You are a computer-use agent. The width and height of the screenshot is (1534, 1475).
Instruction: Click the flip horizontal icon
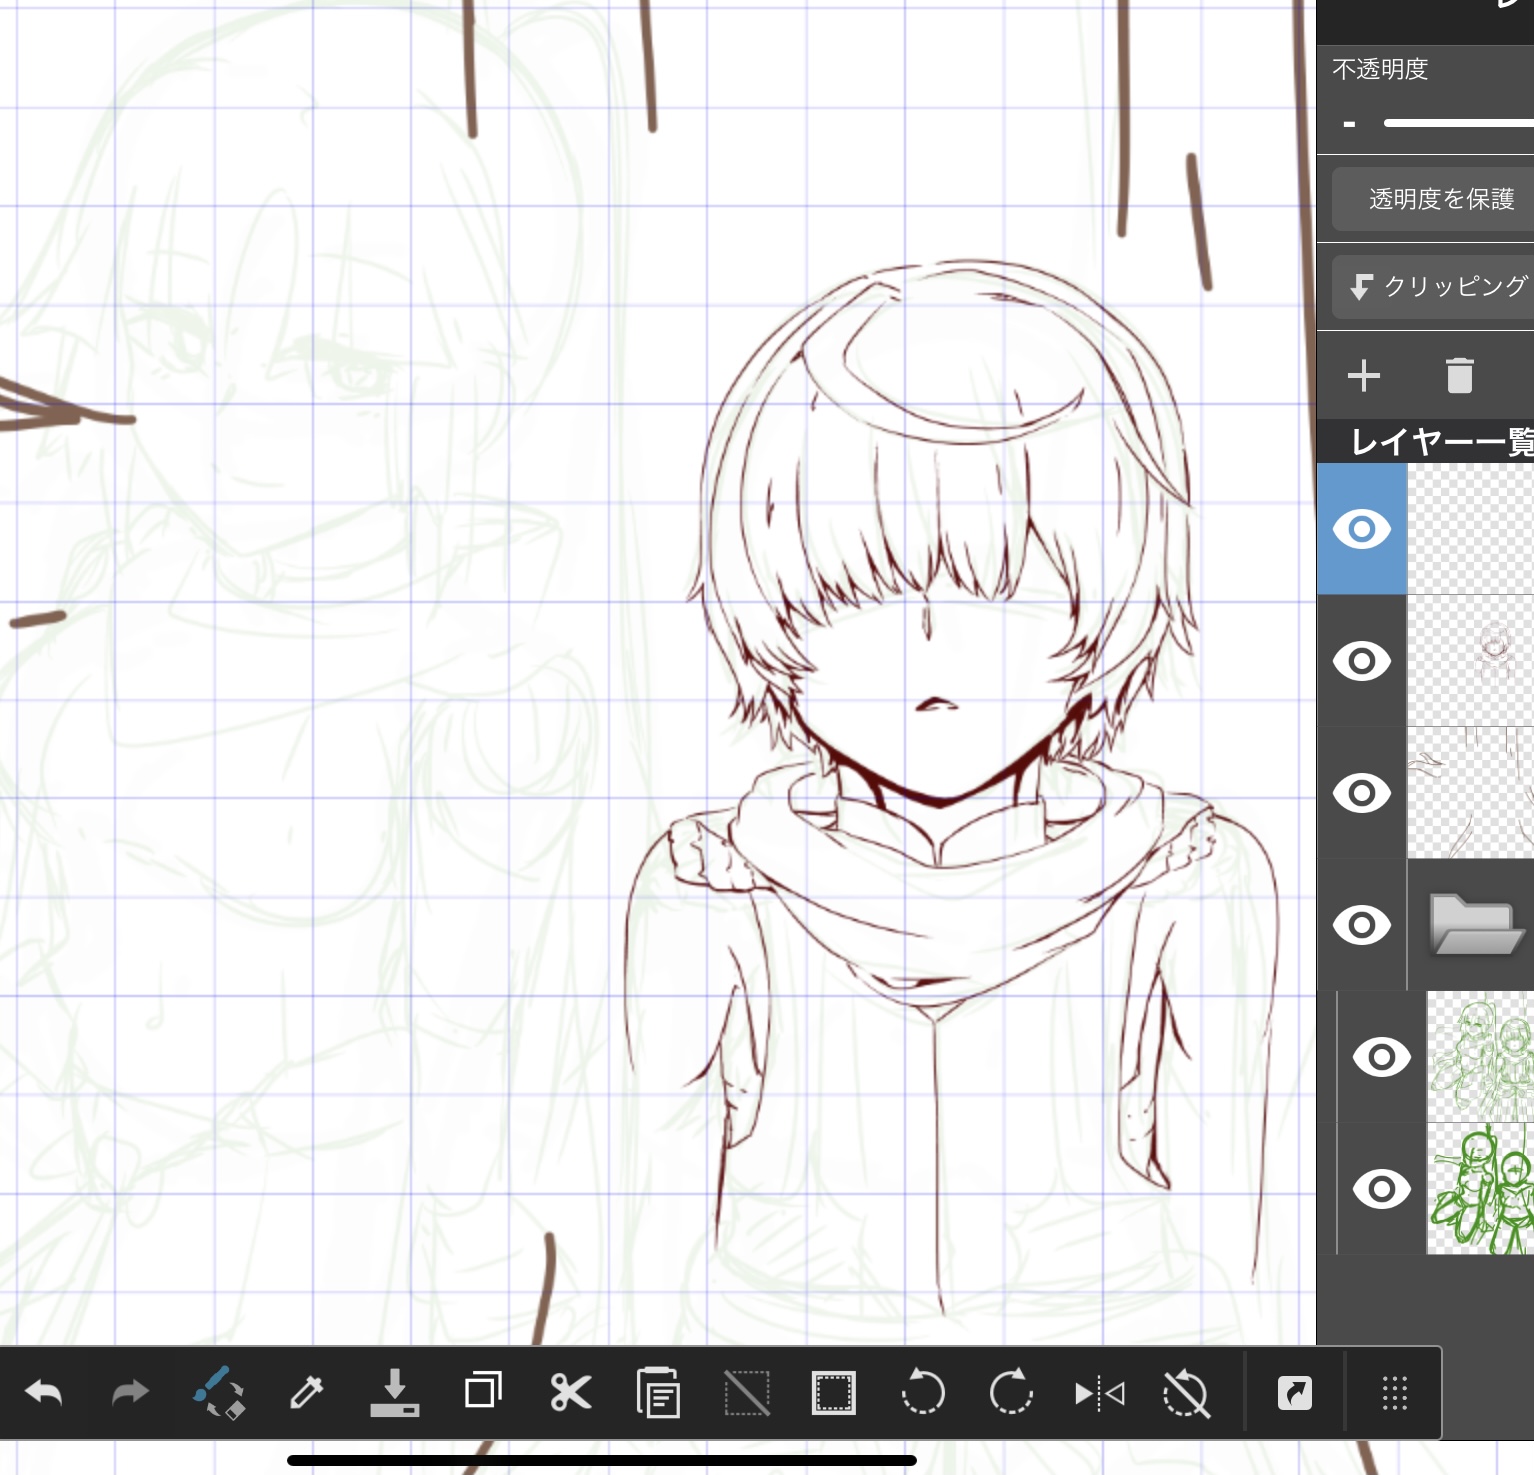click(1099, 1393)
